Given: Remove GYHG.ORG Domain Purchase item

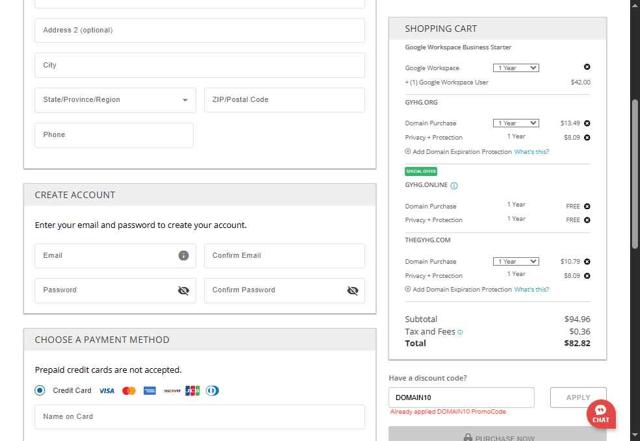Looking at the screenshot, I should 587,123.
